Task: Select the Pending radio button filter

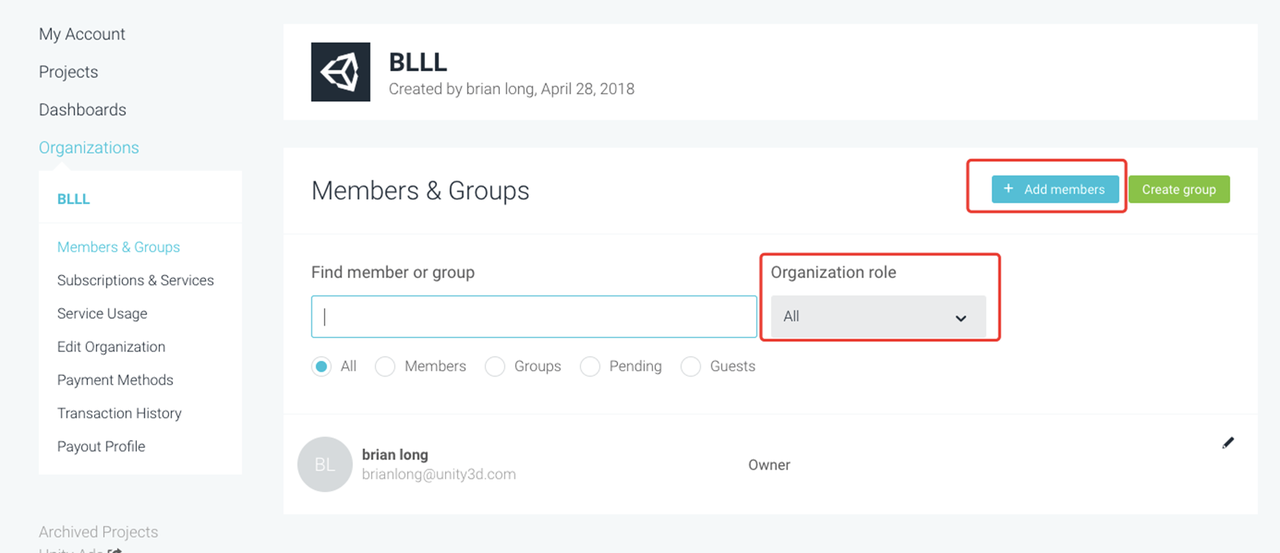Action: pyautogui.click(x=591, y=367)
